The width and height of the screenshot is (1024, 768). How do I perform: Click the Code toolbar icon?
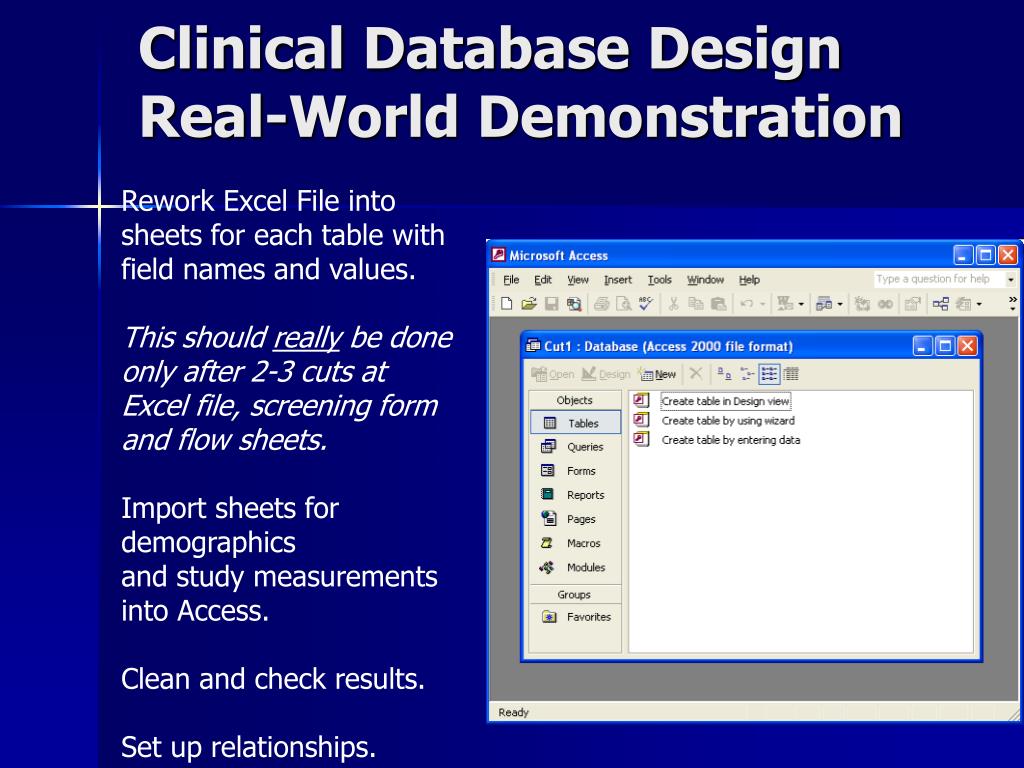click(x=862, y=304)
